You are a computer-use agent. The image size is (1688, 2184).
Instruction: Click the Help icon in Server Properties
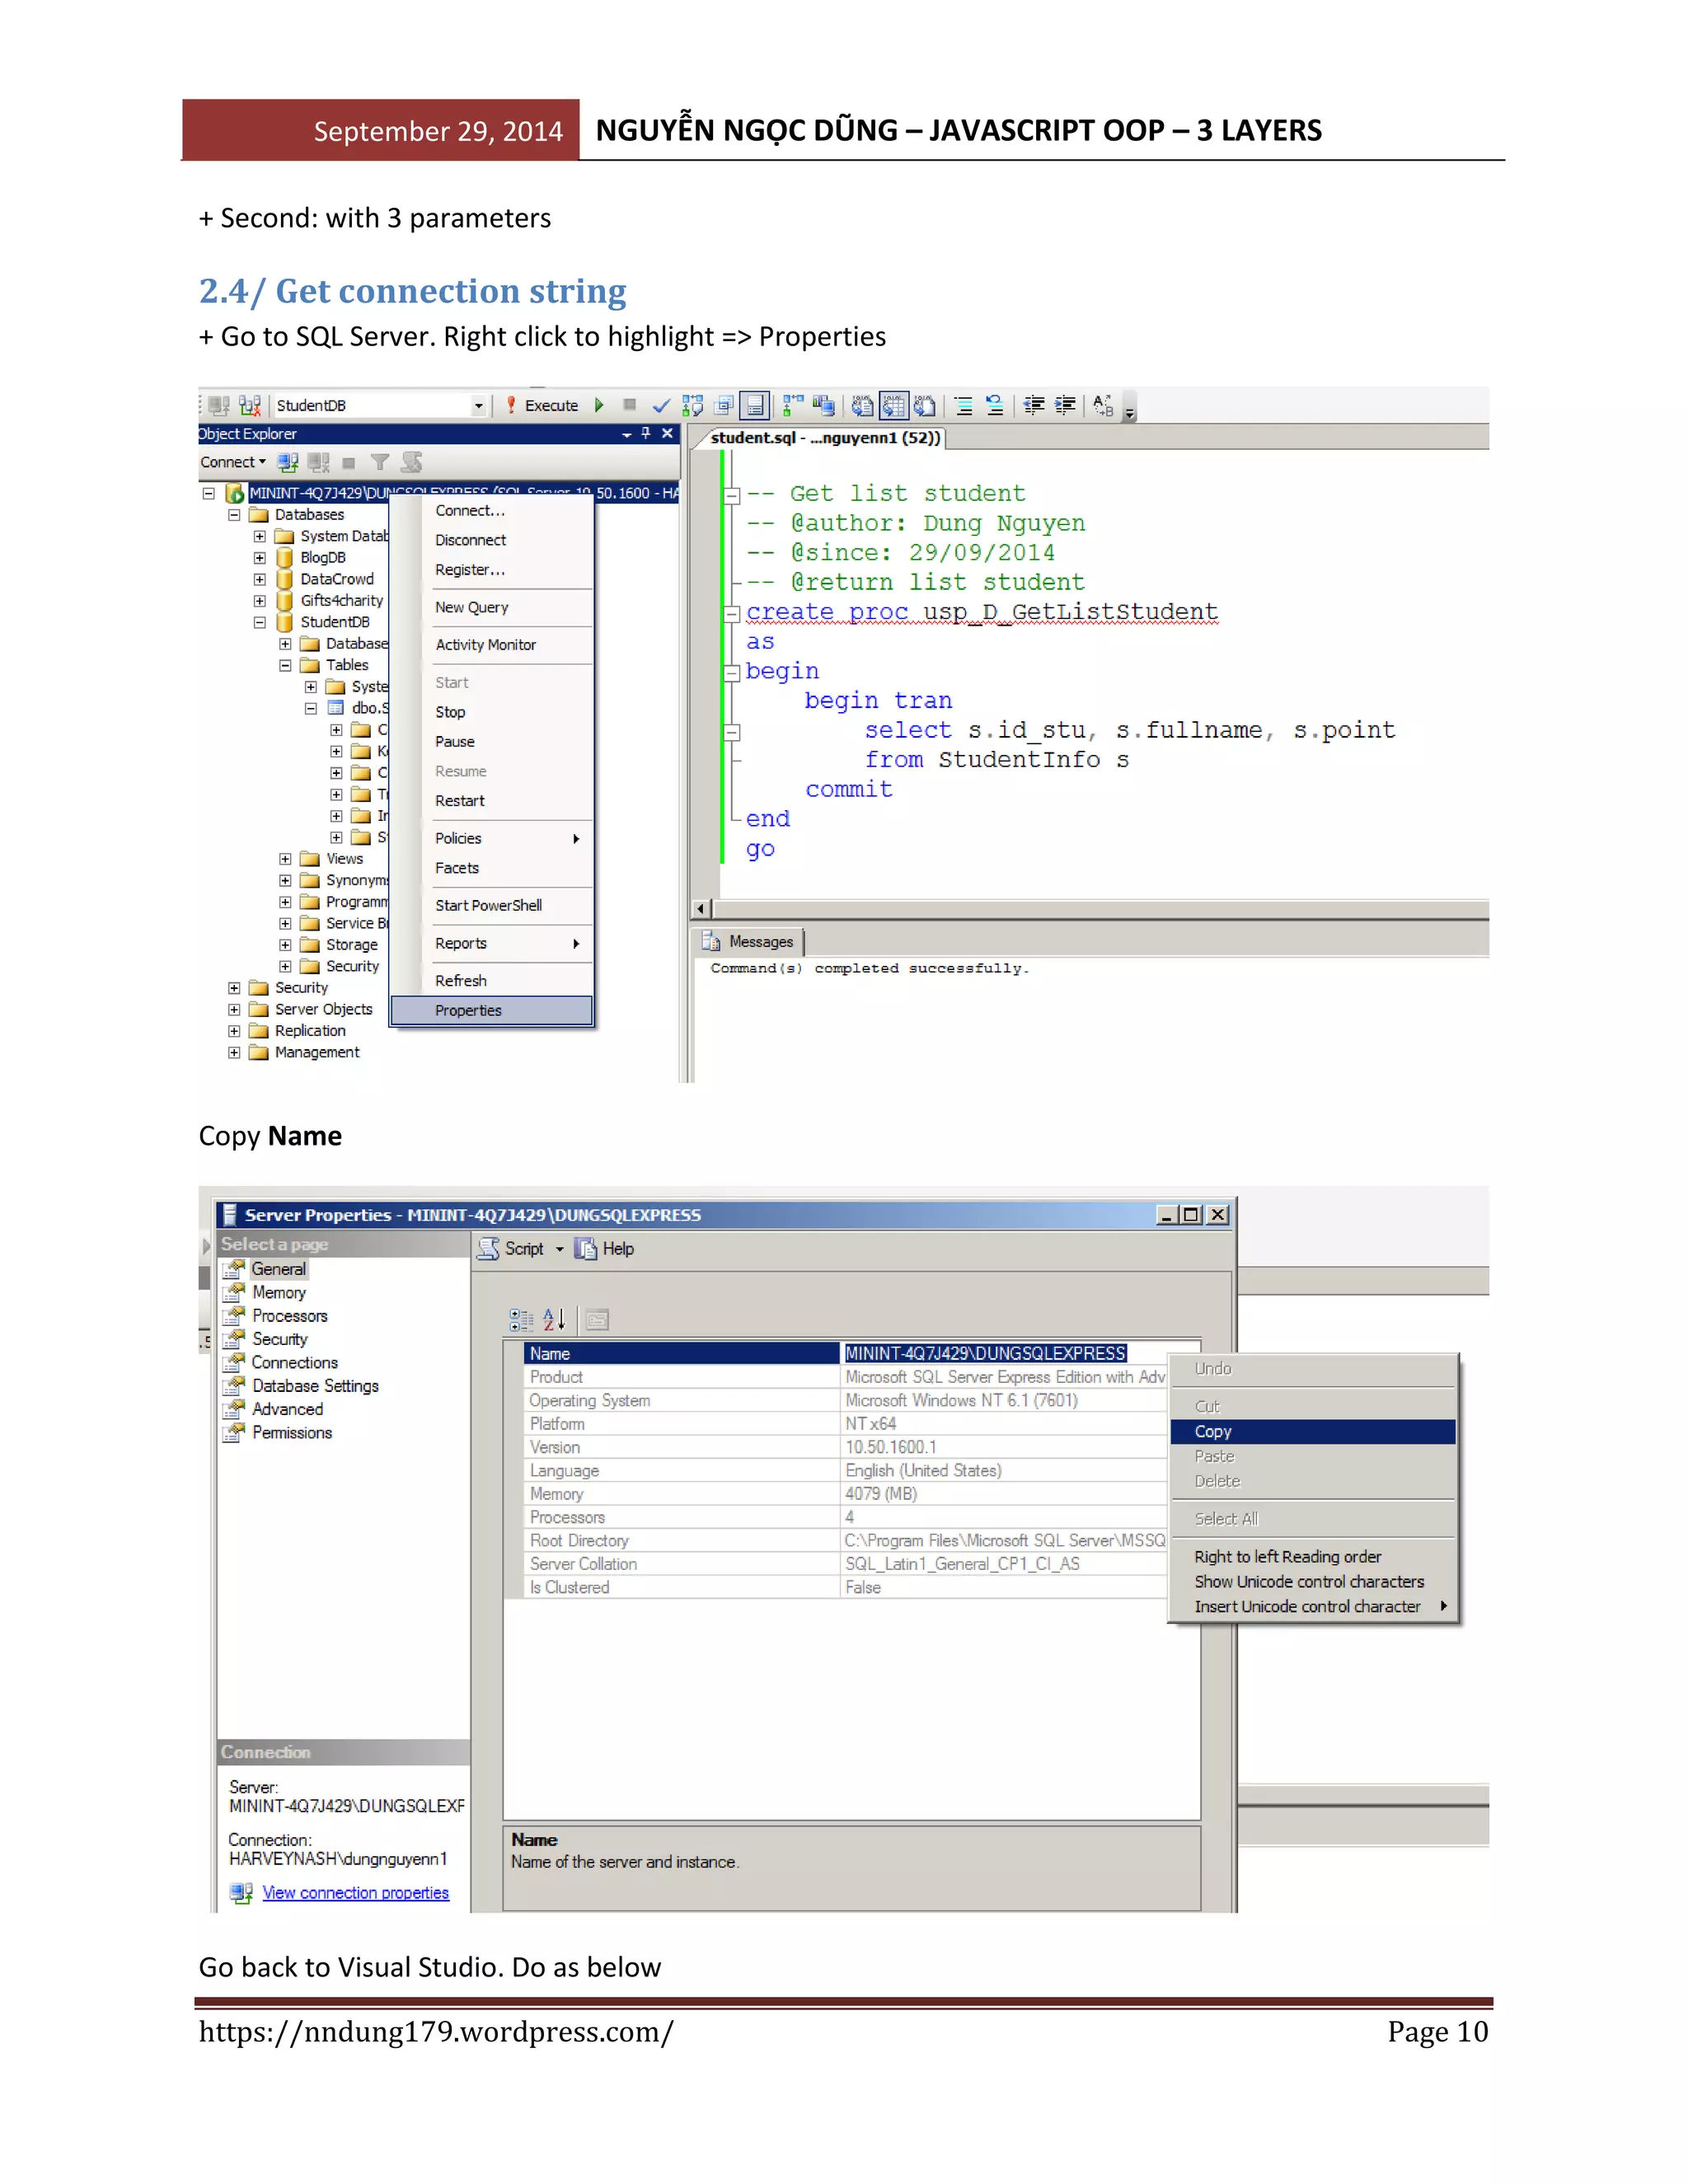[587, 1249]
